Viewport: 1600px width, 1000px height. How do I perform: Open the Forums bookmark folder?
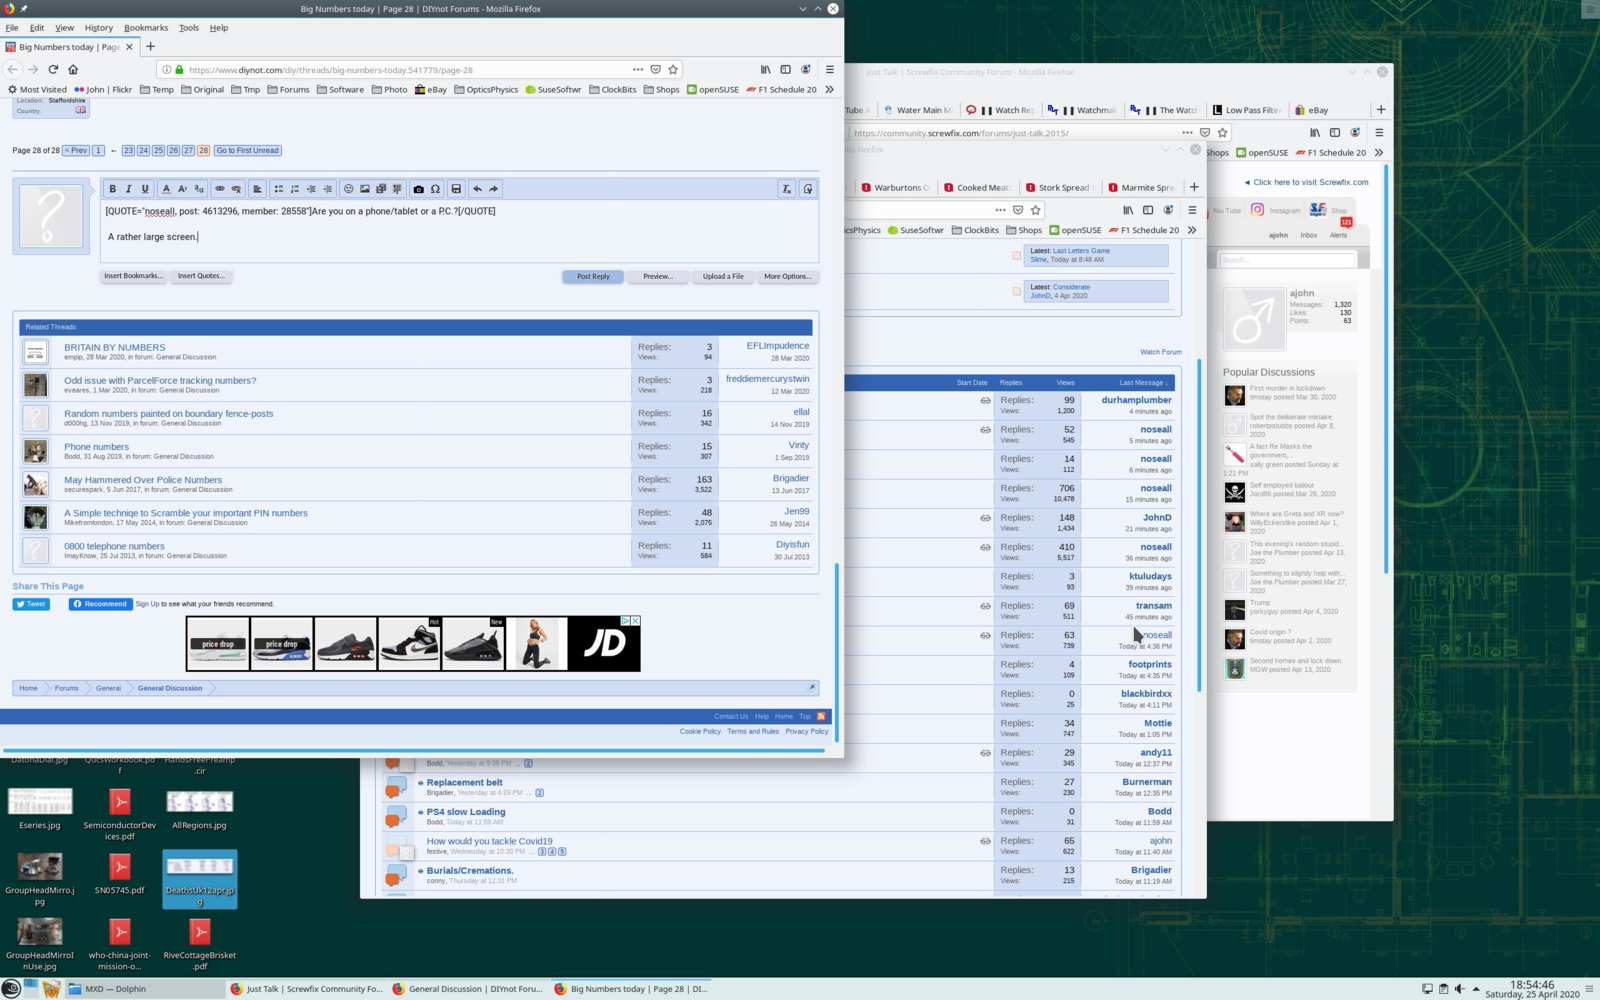(288, 89)
